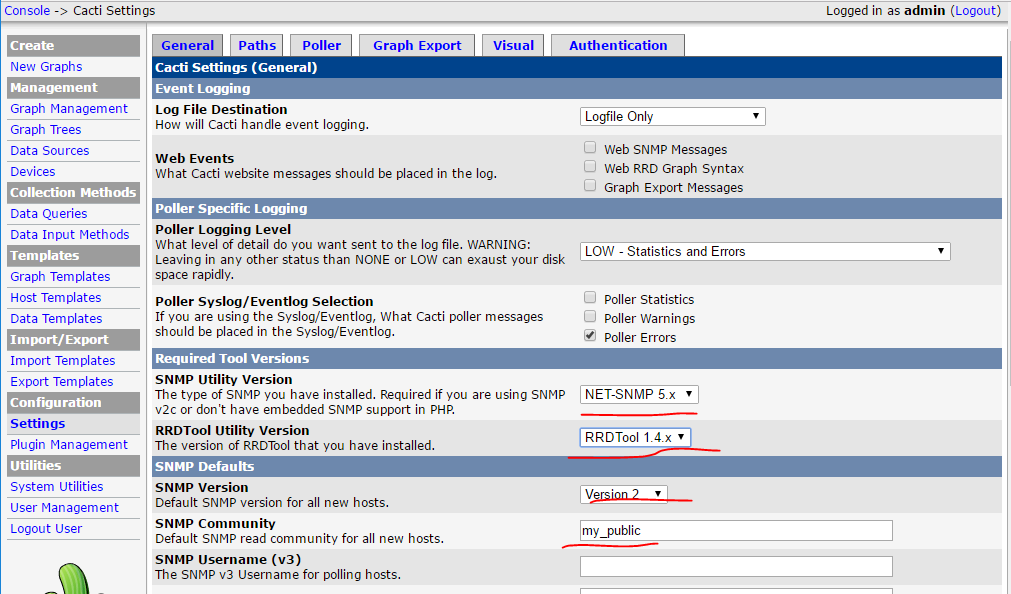Open Plugin Management page

click(69, 444)
